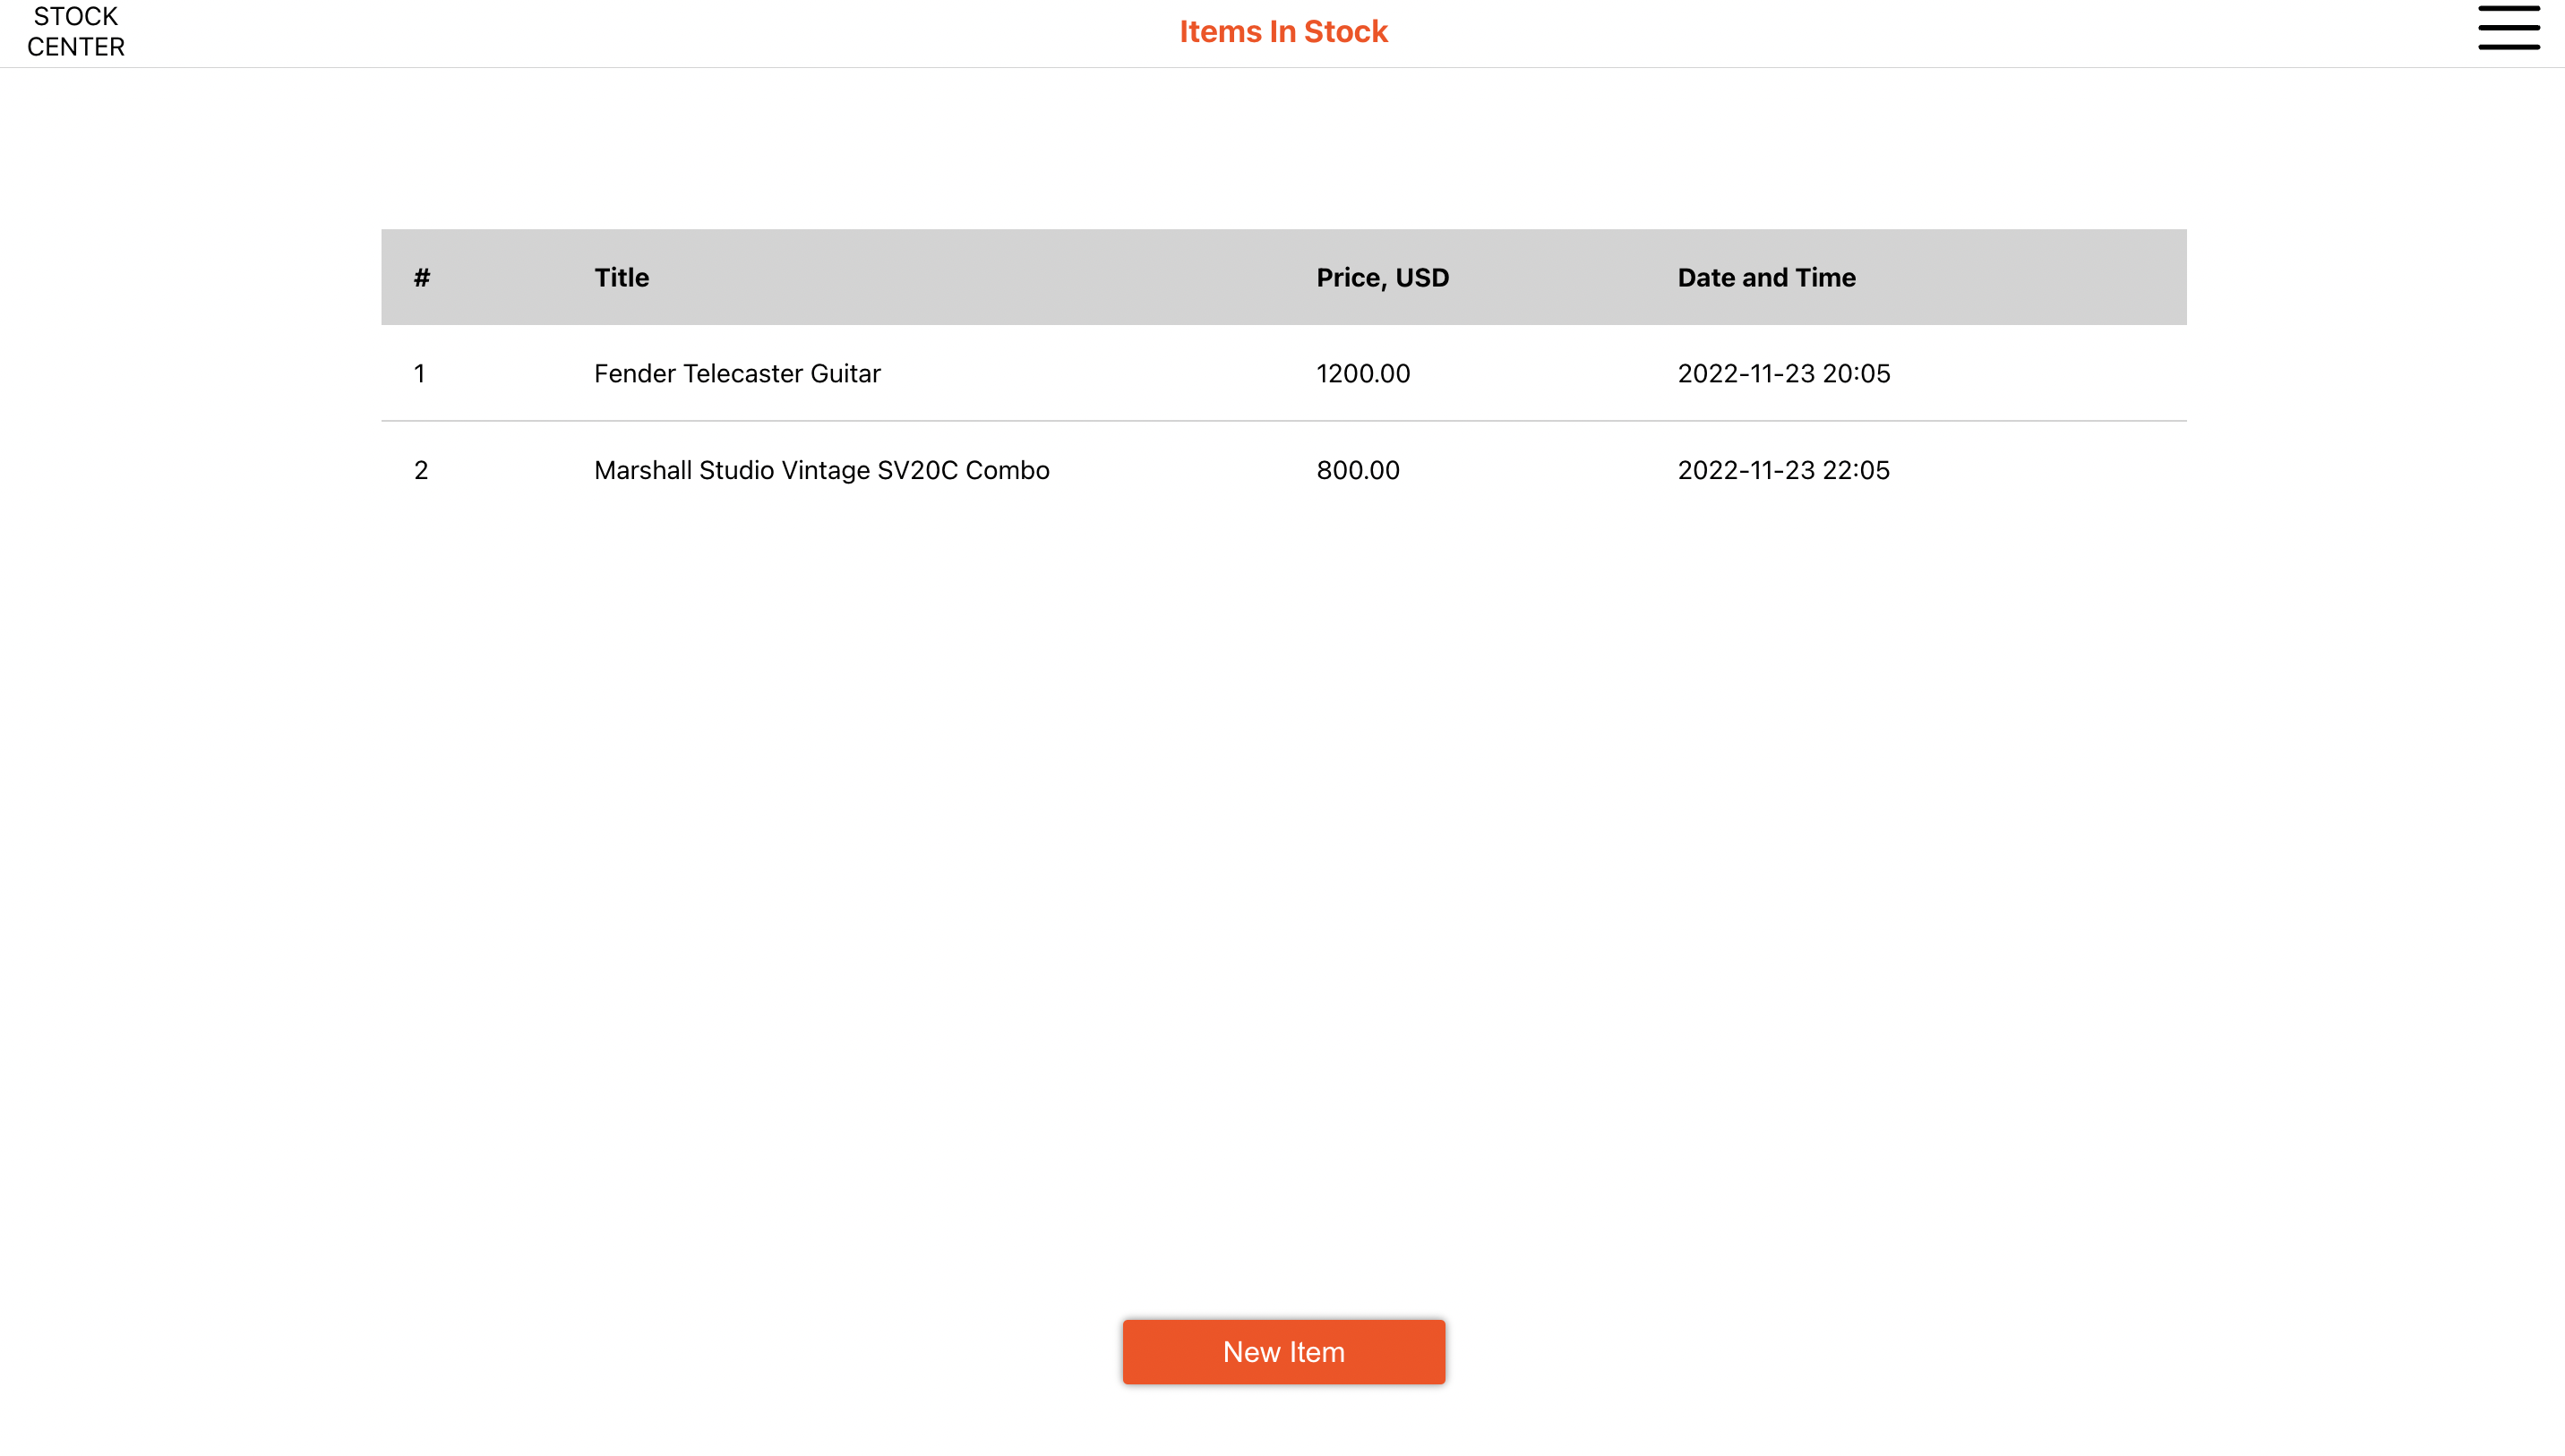Select the Items In Stock heading

pos(1283,31)
